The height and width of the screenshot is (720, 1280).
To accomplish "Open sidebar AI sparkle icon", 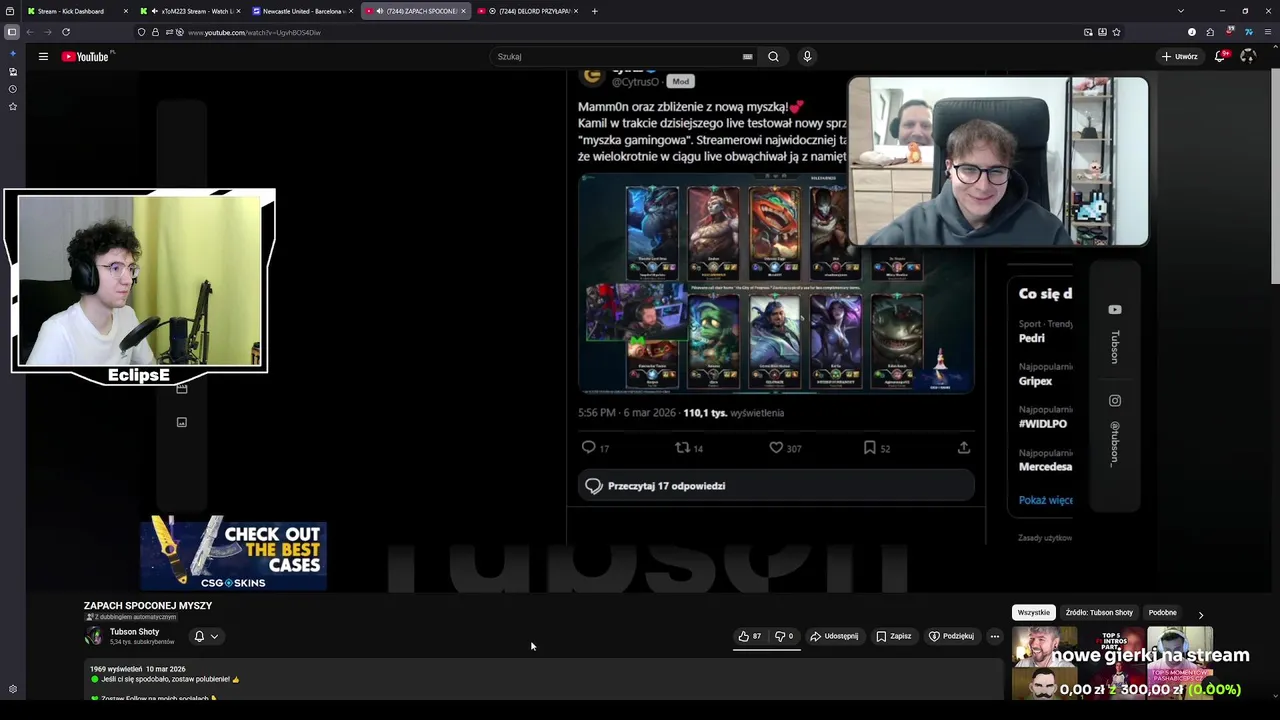I will tap(12, 53).
